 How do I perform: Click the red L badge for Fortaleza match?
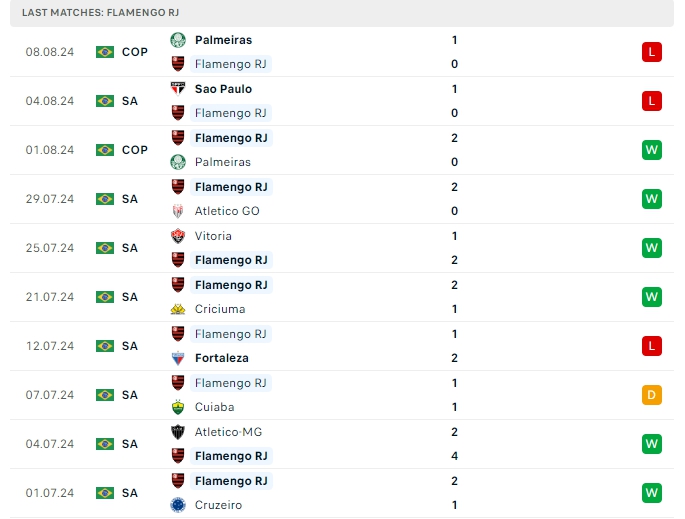652,346
